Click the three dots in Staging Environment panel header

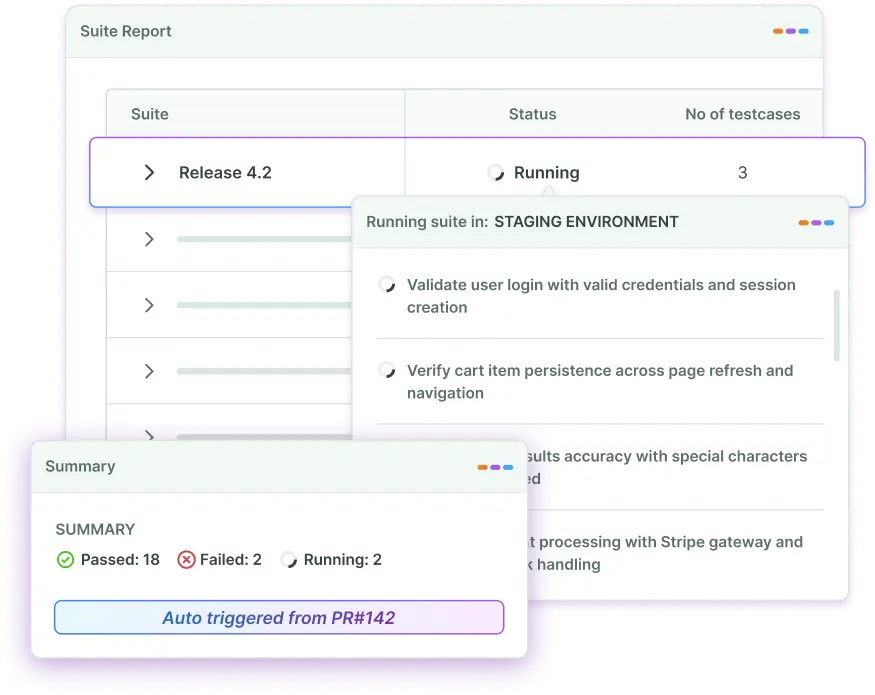[x=815, y=222]
